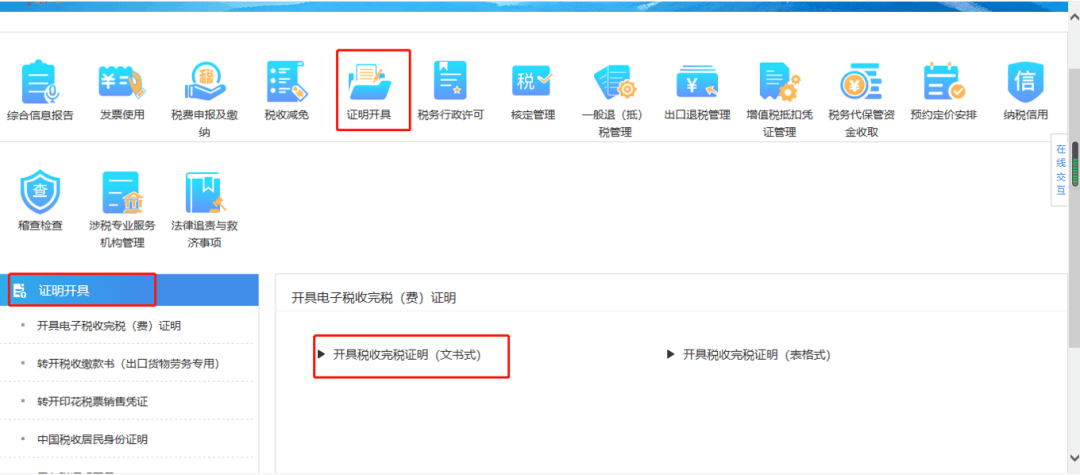Open 开具税收完税证明(表格式) link
Image resolution: width=1080 pixels, height=475 pixels.
[757, 355]
